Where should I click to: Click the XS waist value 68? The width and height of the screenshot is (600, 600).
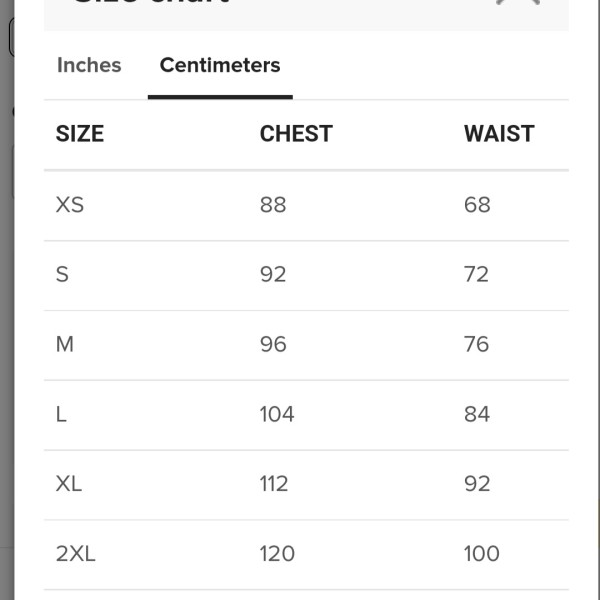click(477, 205)
